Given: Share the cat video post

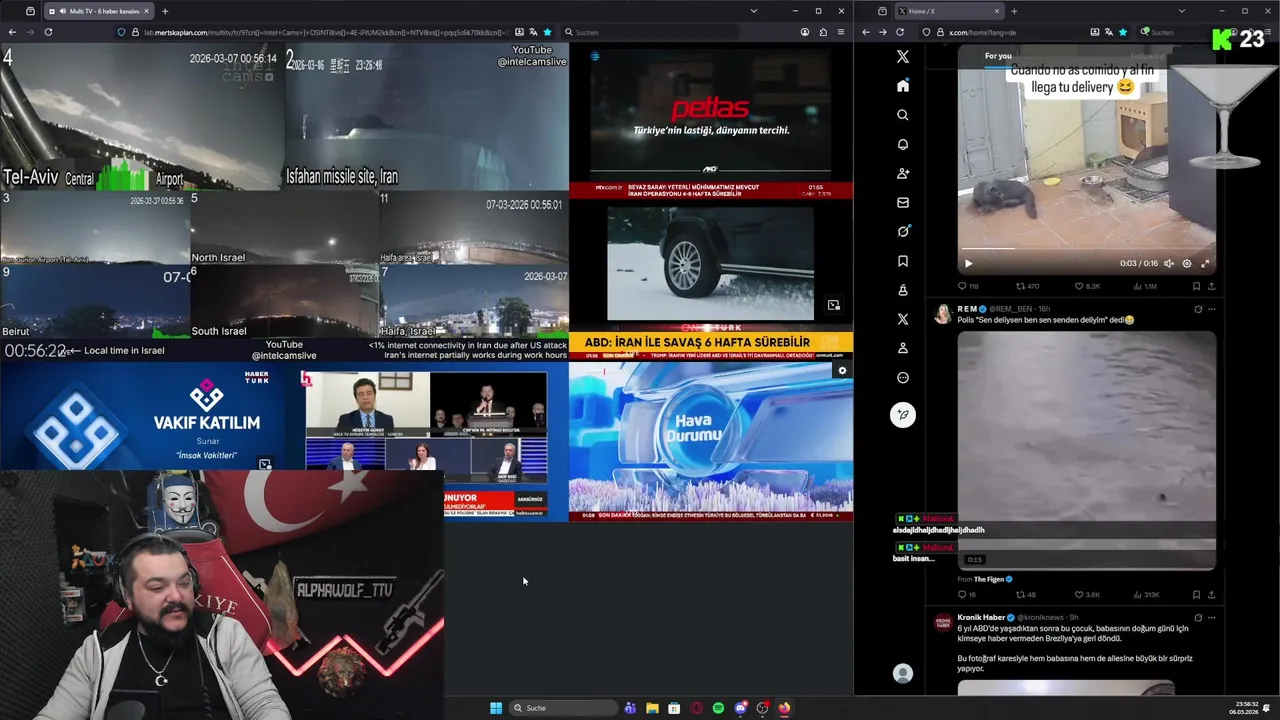Looking at the screenshot, I should [1211, 286].
